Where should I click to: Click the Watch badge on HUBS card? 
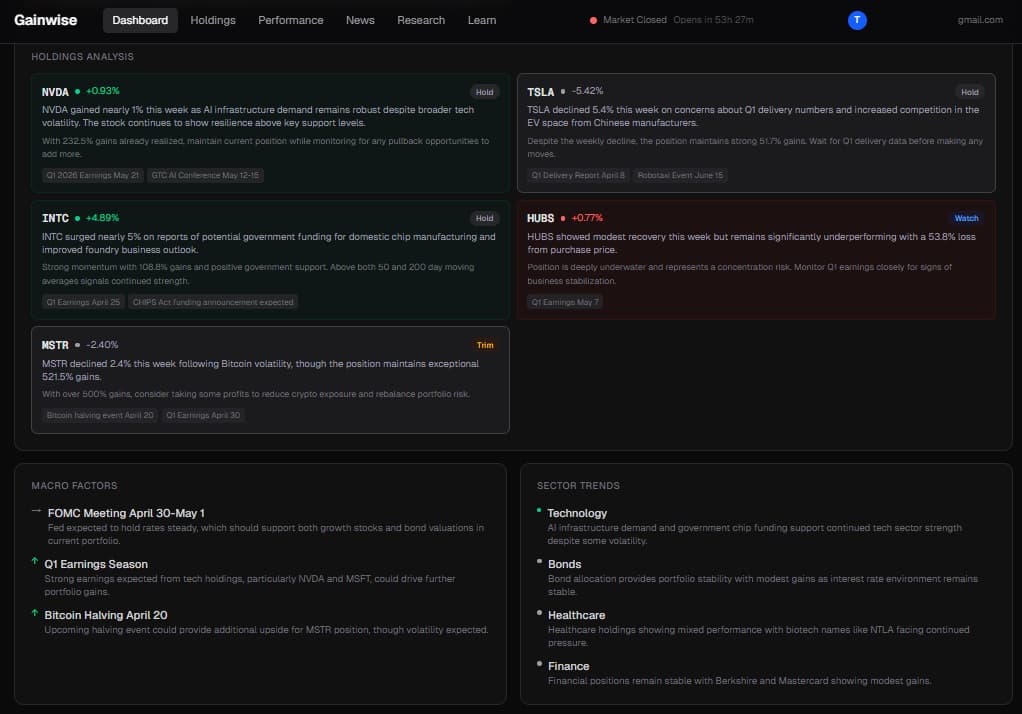967,218
